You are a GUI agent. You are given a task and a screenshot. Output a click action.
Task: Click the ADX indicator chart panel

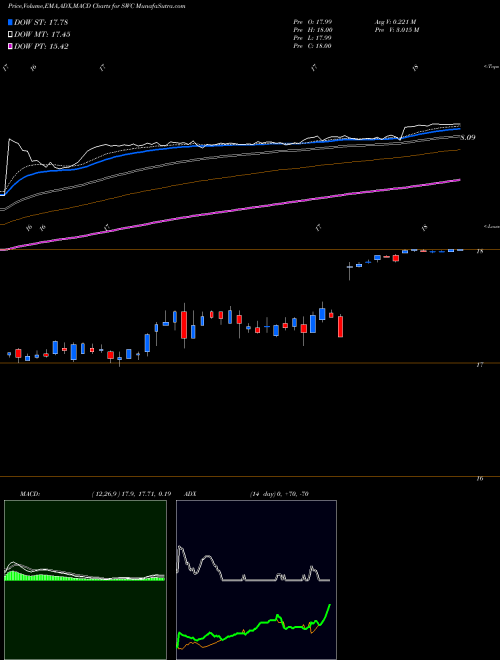pos(256,580)
